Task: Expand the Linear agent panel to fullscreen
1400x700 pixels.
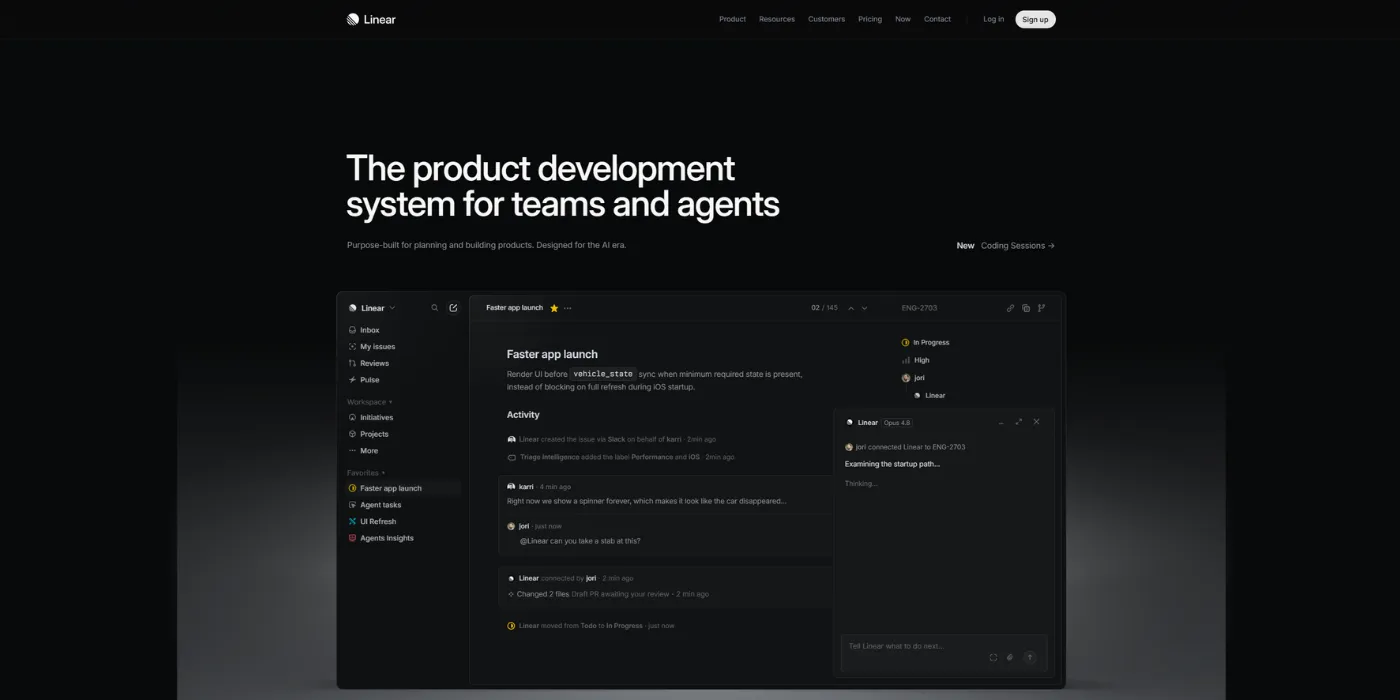Action: 1019,422
